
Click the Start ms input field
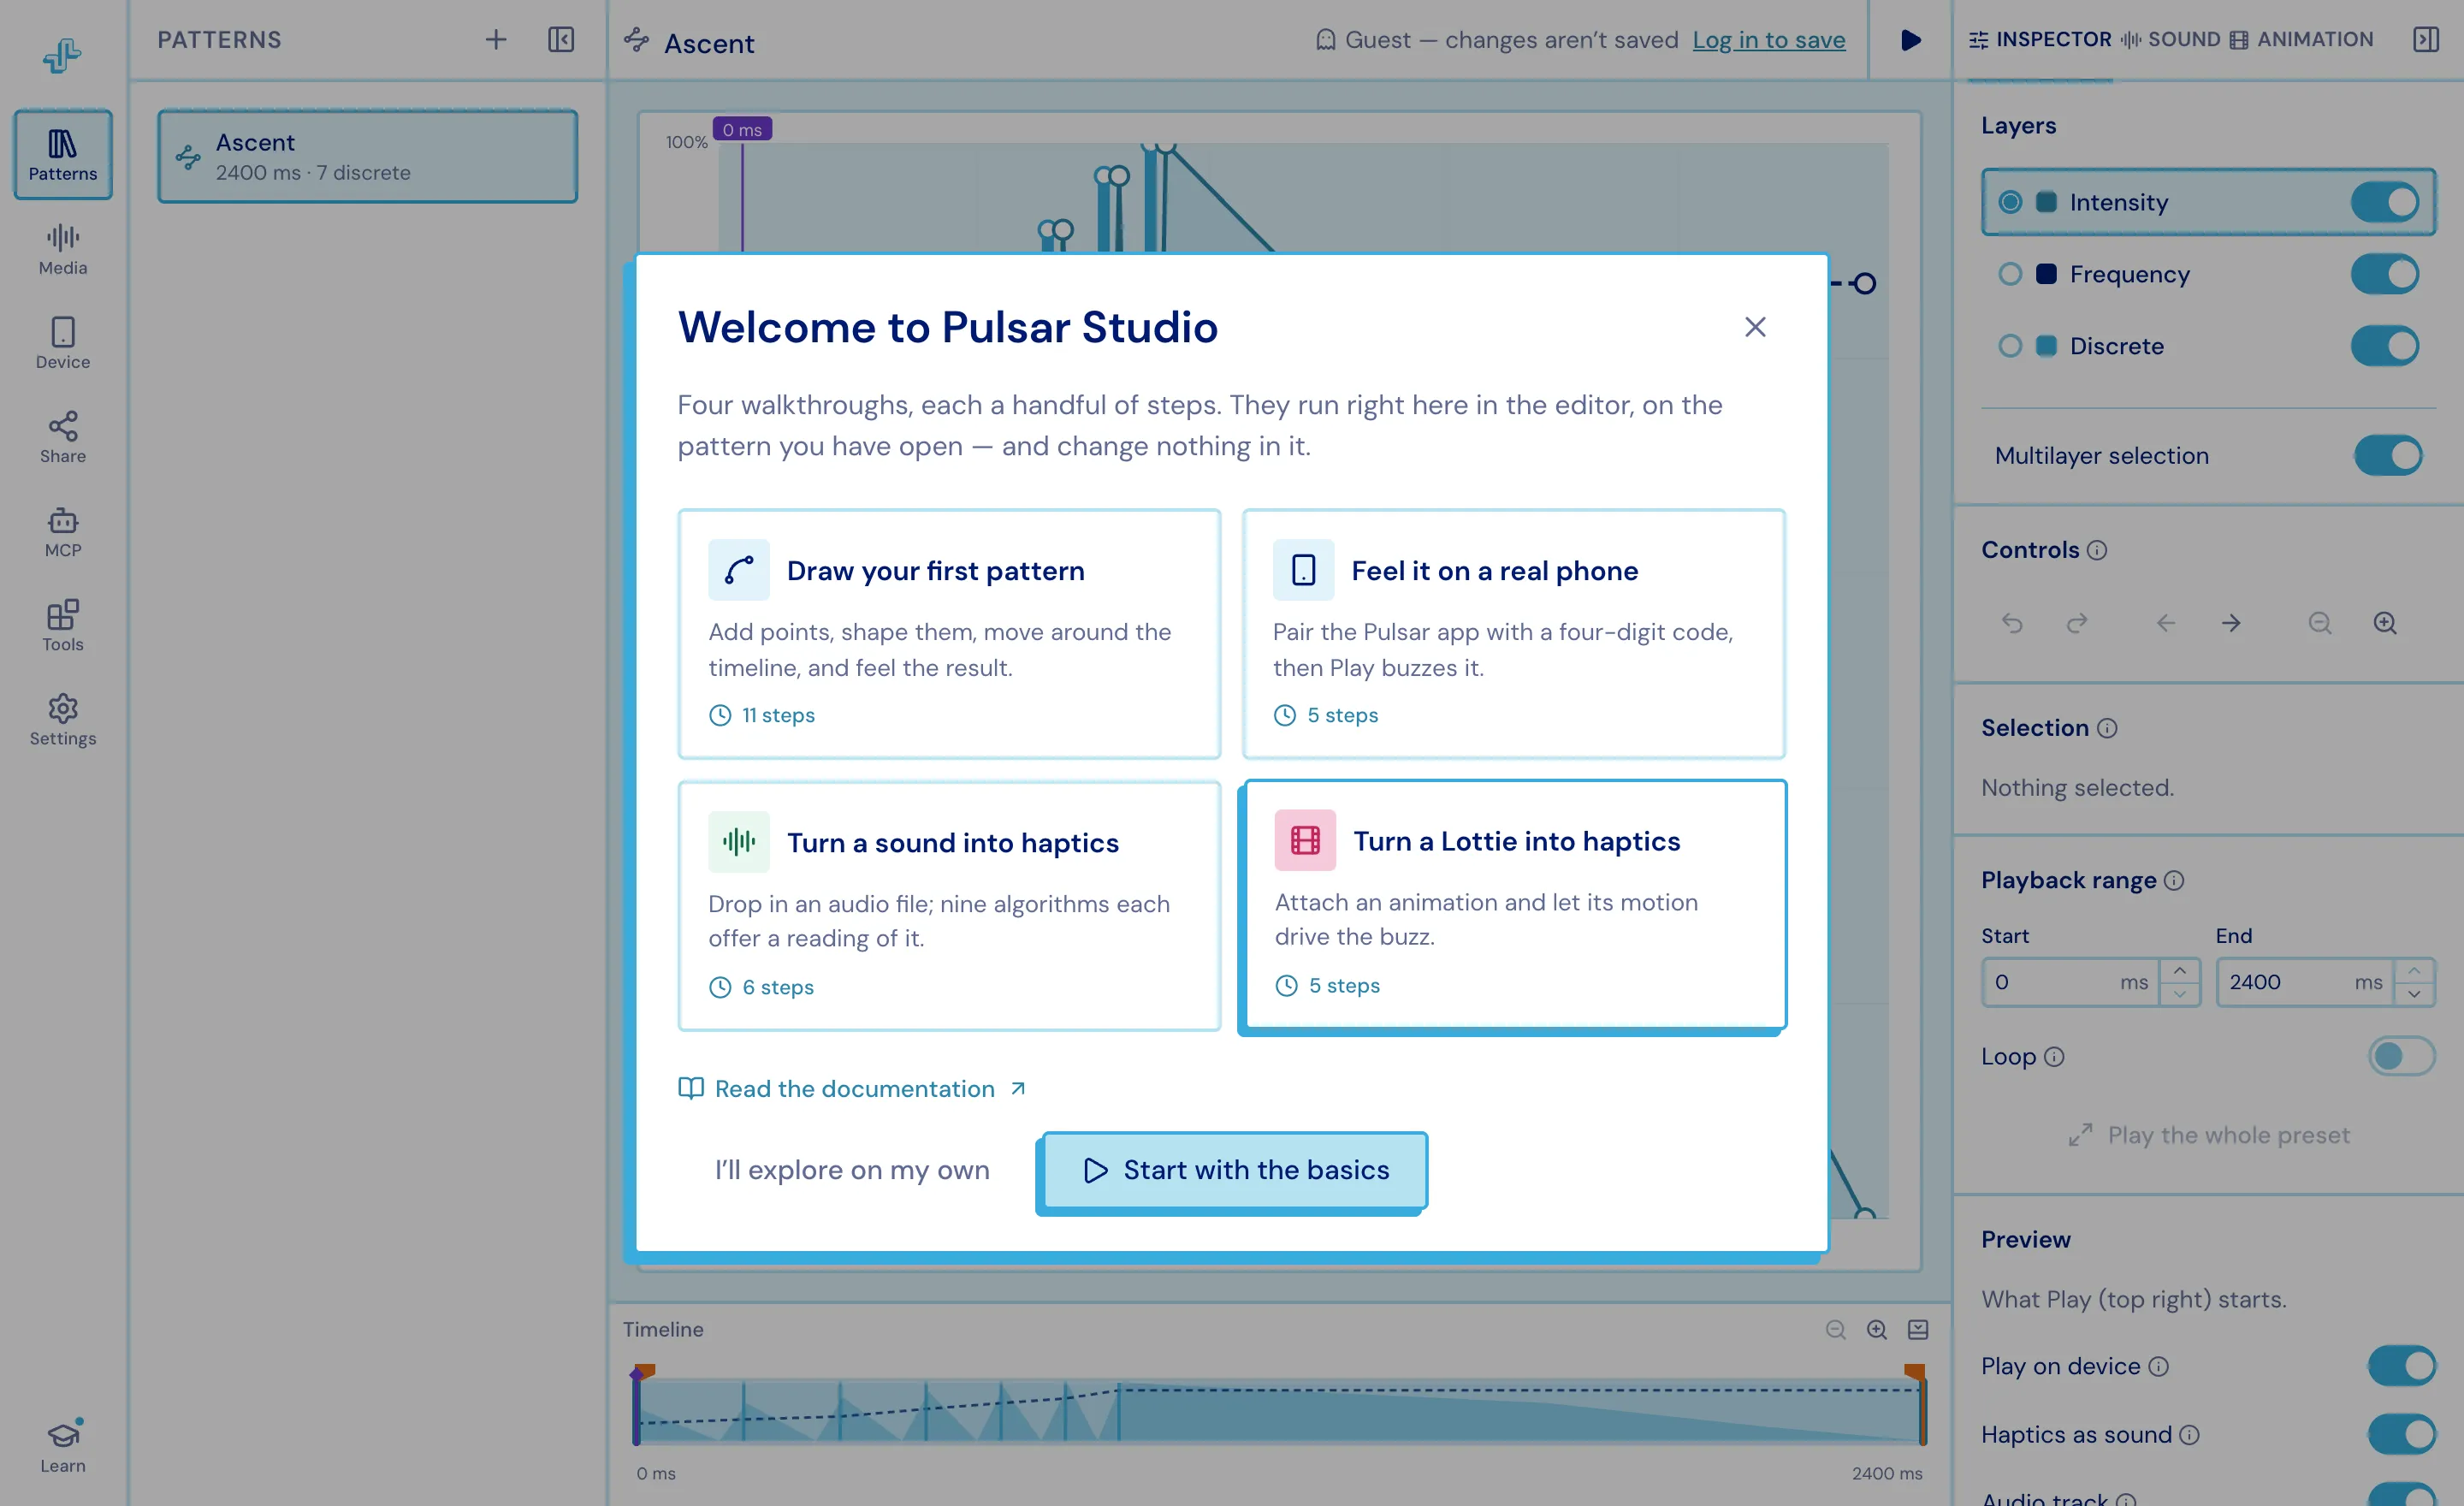pos(2070,982)
